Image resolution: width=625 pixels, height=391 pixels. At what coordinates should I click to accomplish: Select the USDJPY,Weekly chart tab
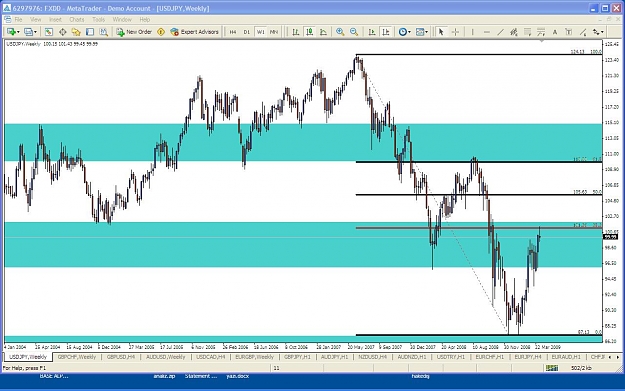28,357
